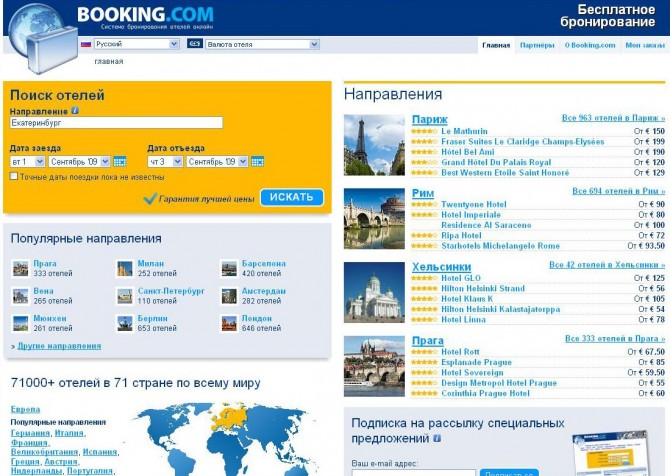Open check-out month dropdown Сентябрь '09

point(217,162)
